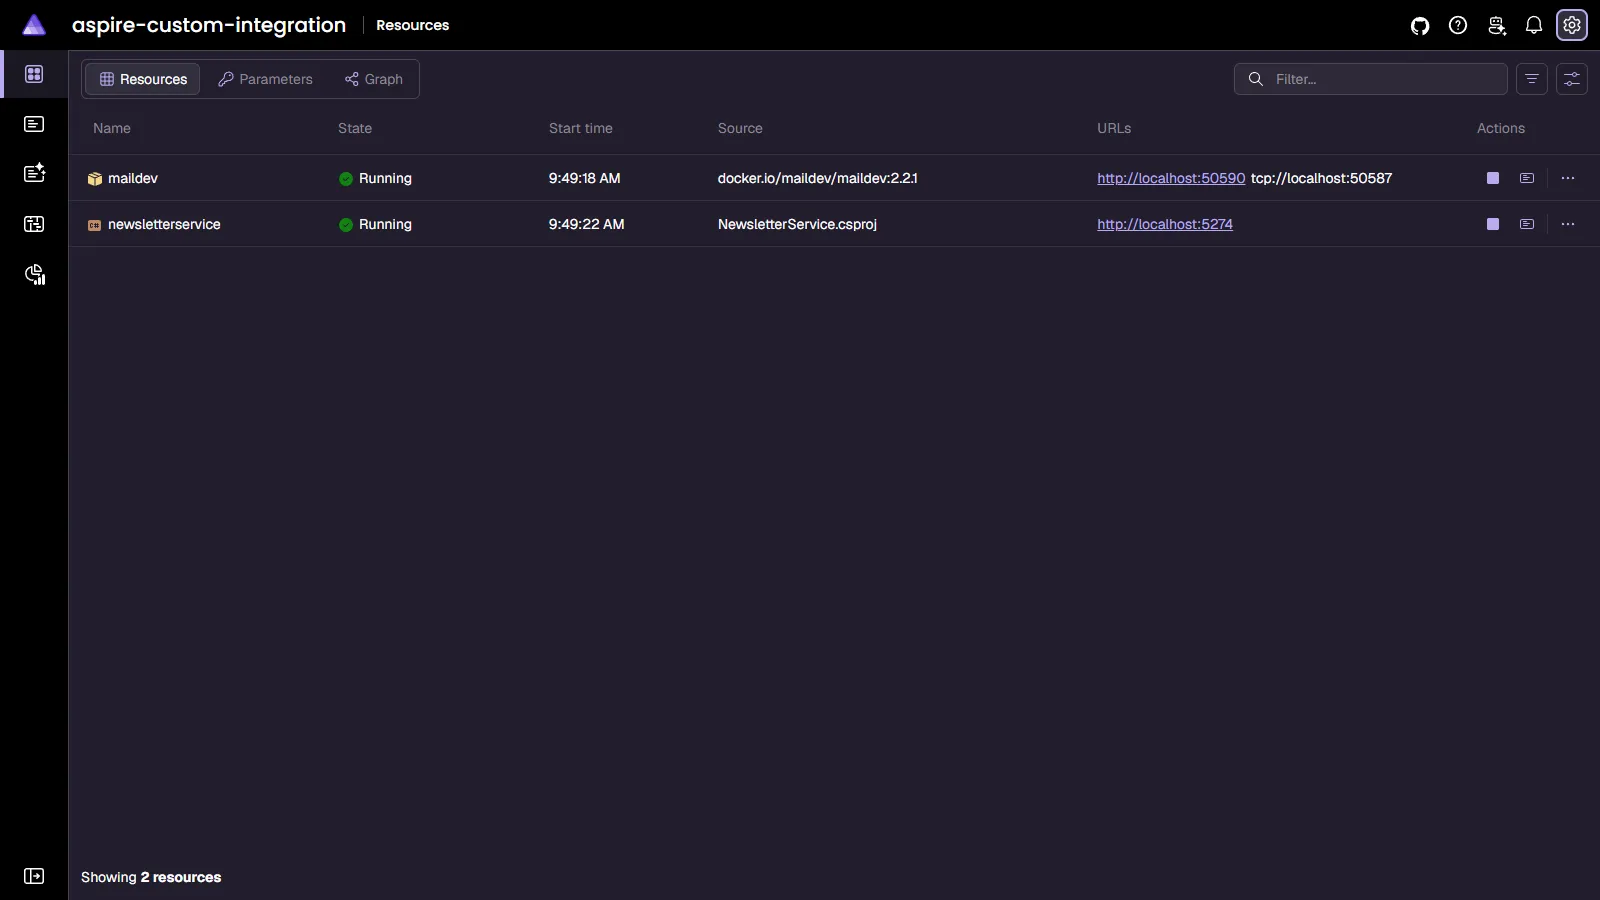1600x900 pixels.
Task: Open more actions menu for maildev
Action: tap(1568, 178)
